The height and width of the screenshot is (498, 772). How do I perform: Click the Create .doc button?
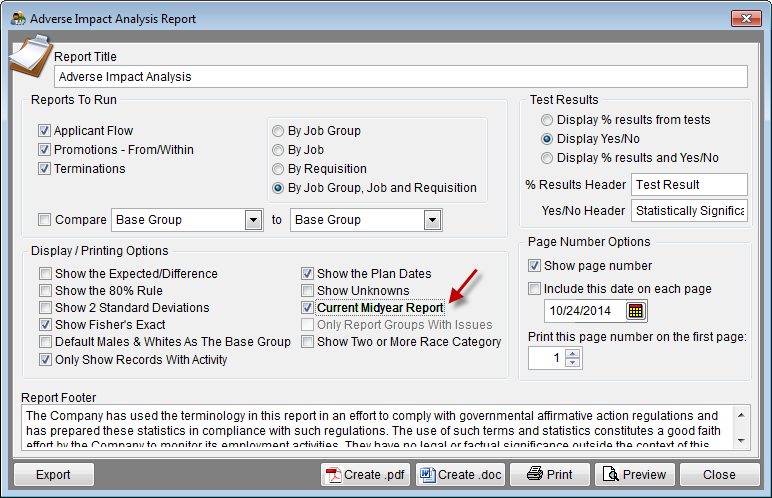tap(460, 474)
